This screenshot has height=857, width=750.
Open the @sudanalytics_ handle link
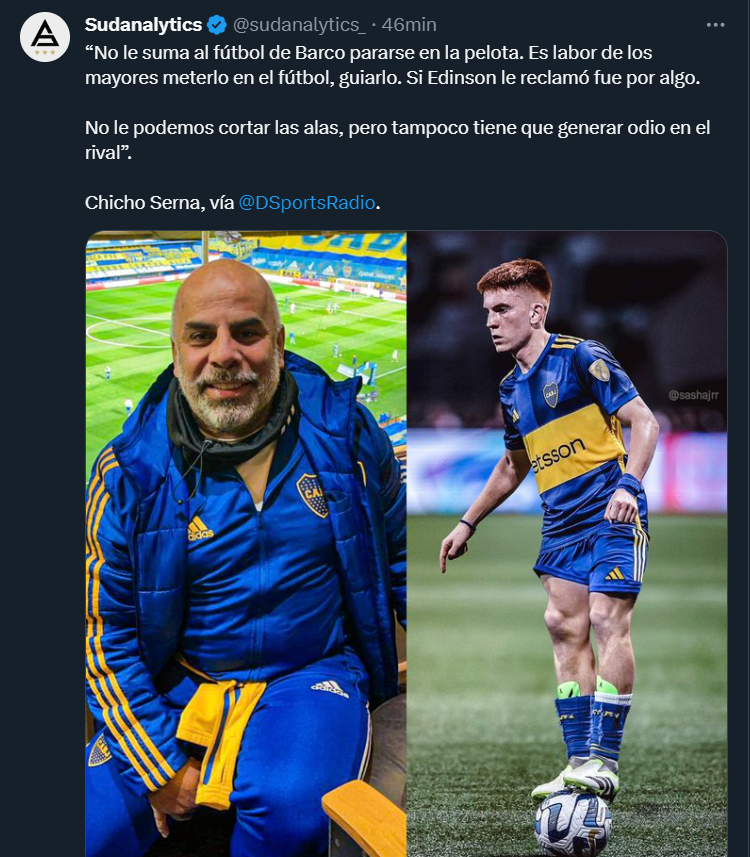298,25
